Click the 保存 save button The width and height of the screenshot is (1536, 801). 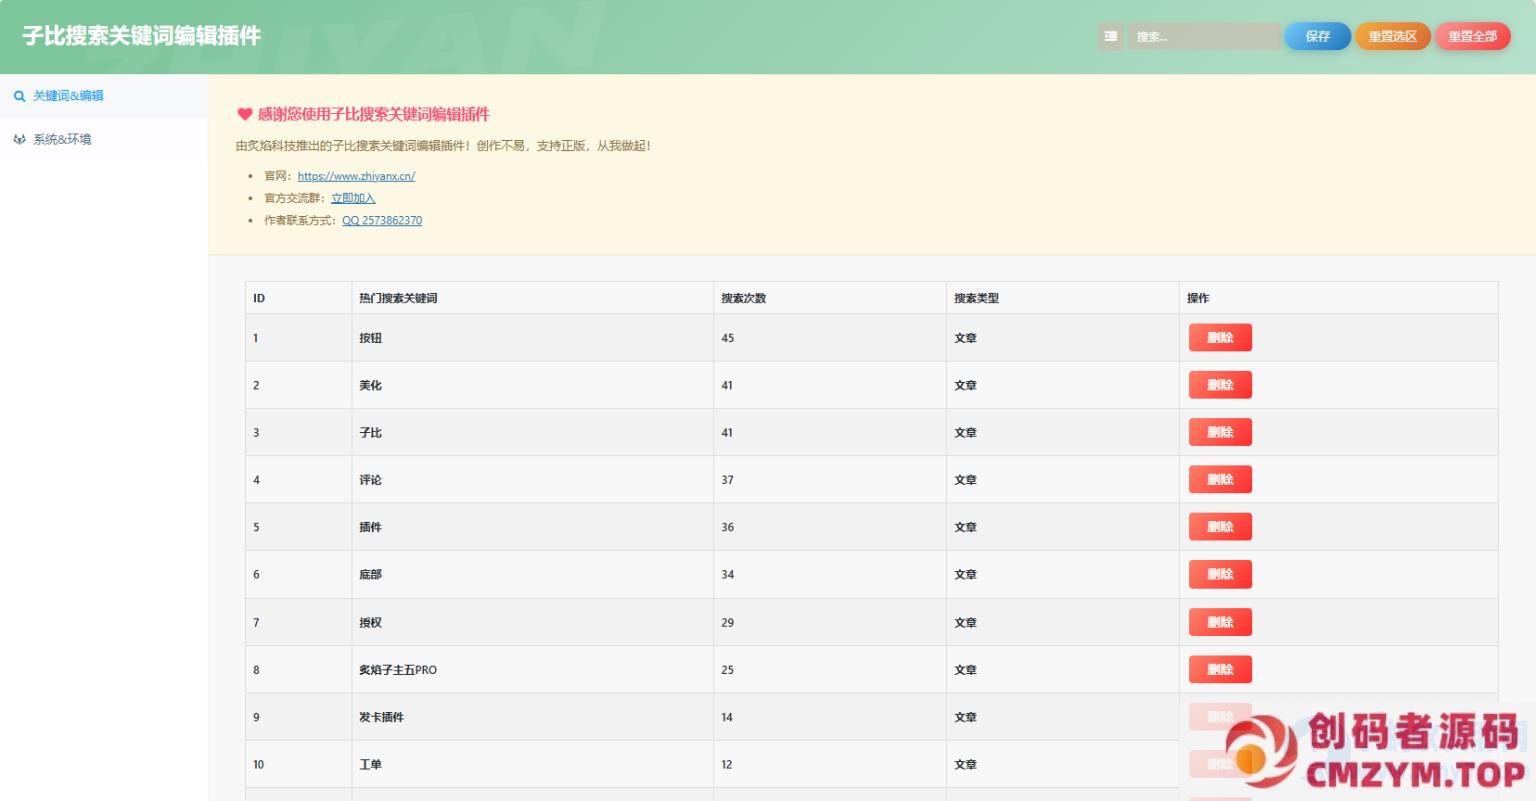tap(1317, 36)
